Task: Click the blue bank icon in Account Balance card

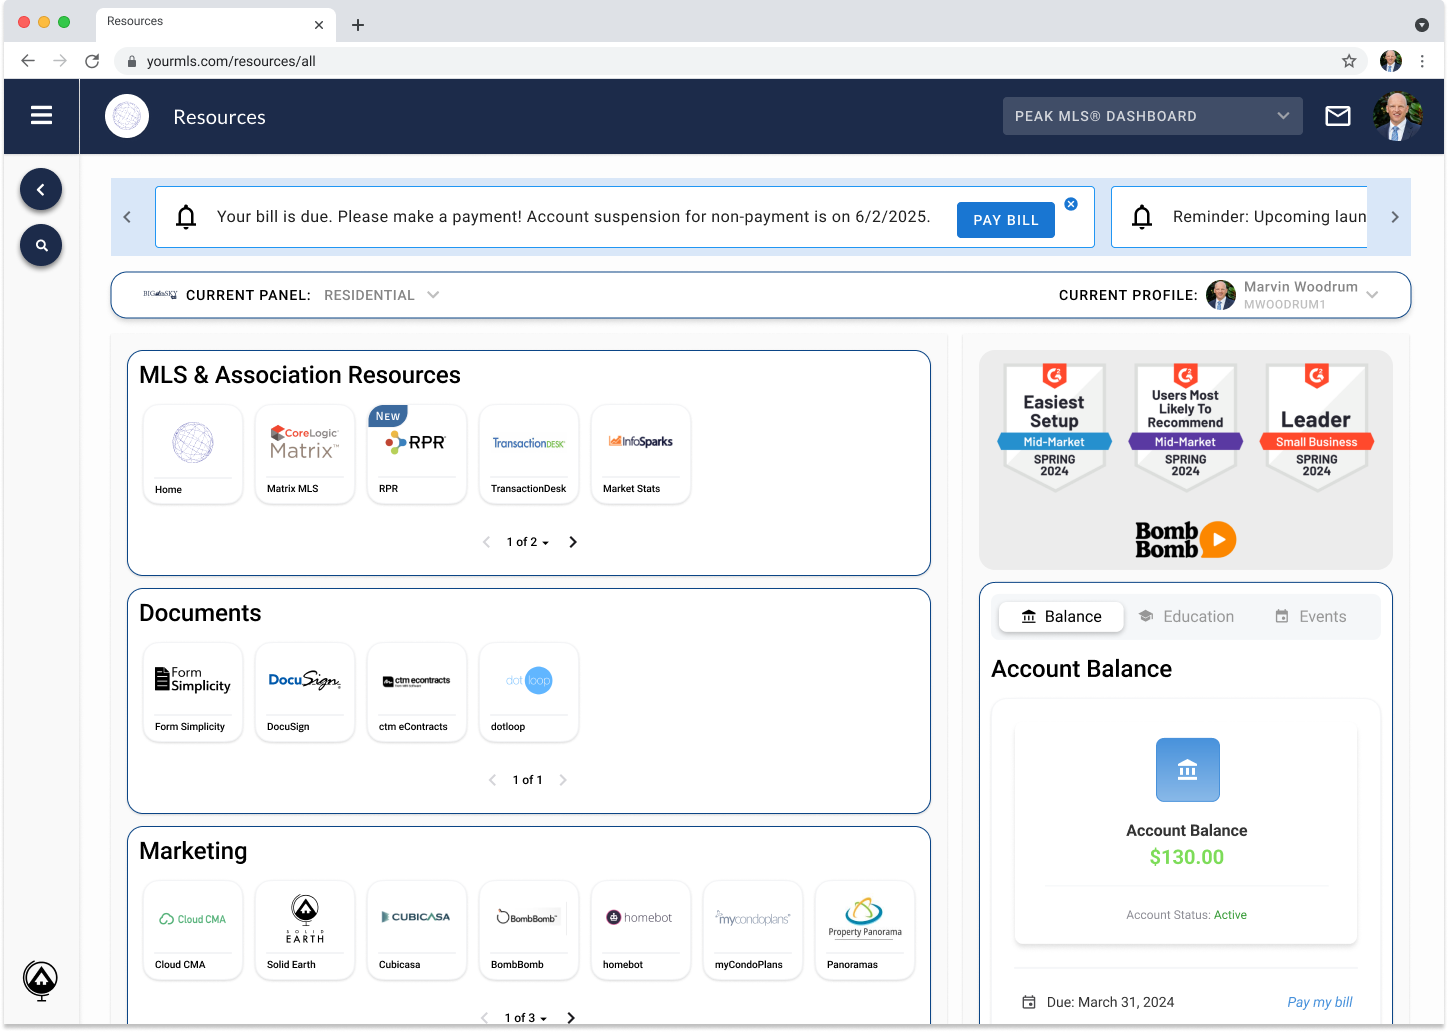Action: (1187, 770)
